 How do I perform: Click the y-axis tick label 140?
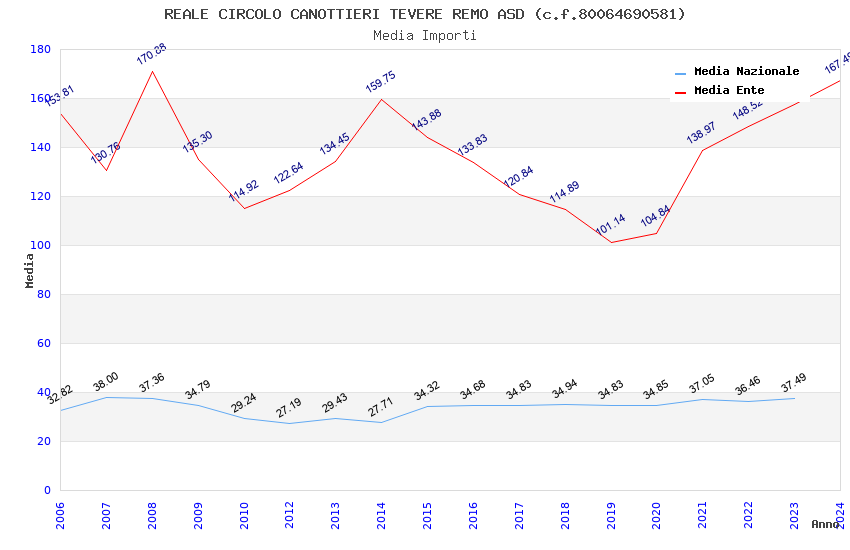click(x=40, y=147)
